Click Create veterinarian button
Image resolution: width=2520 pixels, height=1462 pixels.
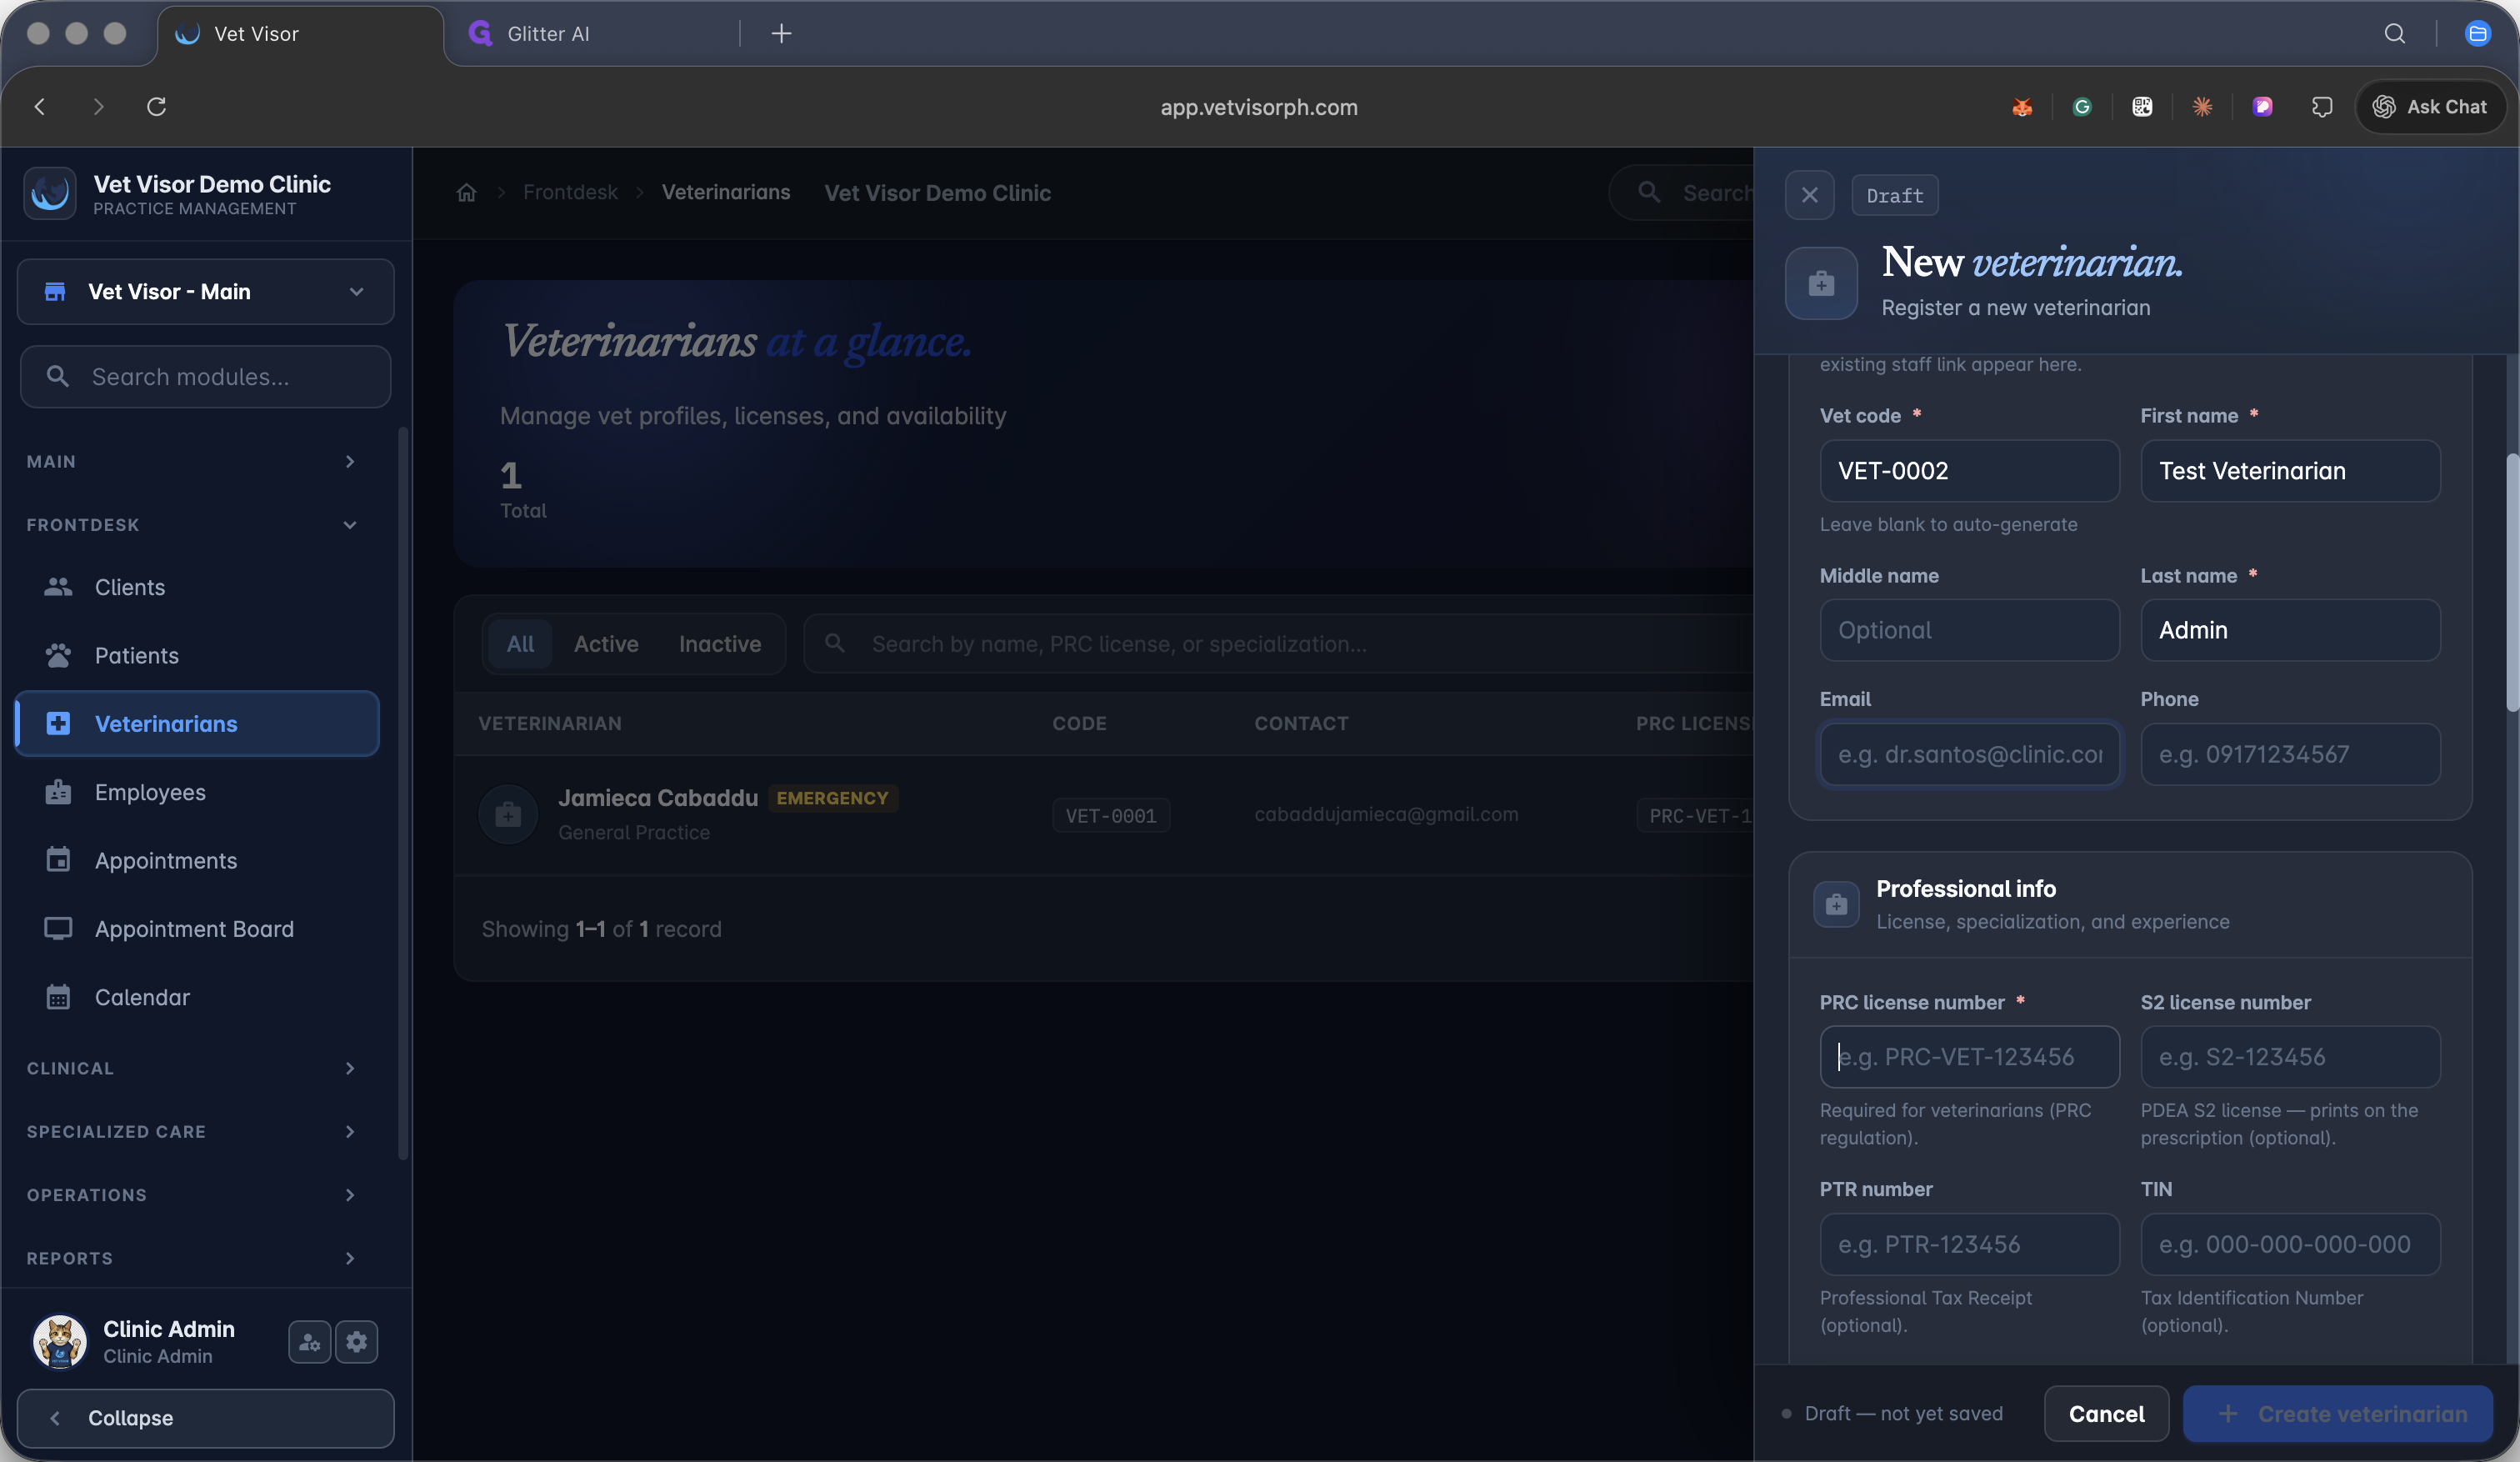2338,1414
